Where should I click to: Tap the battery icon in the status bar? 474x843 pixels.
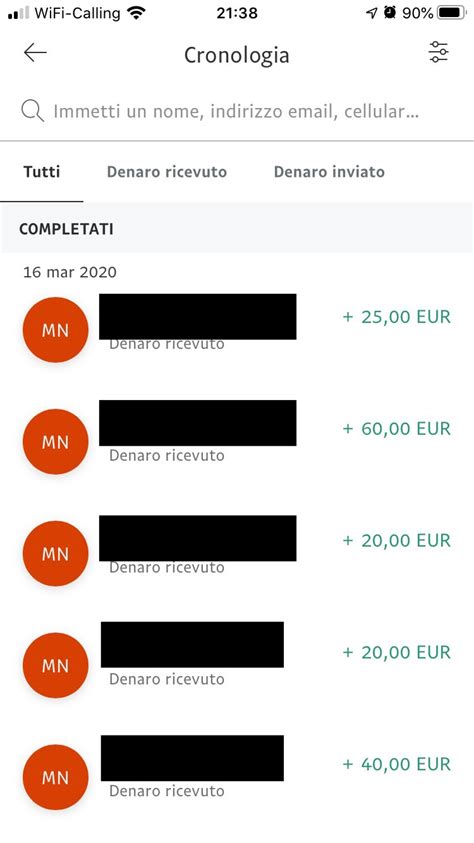click(451, 12)
